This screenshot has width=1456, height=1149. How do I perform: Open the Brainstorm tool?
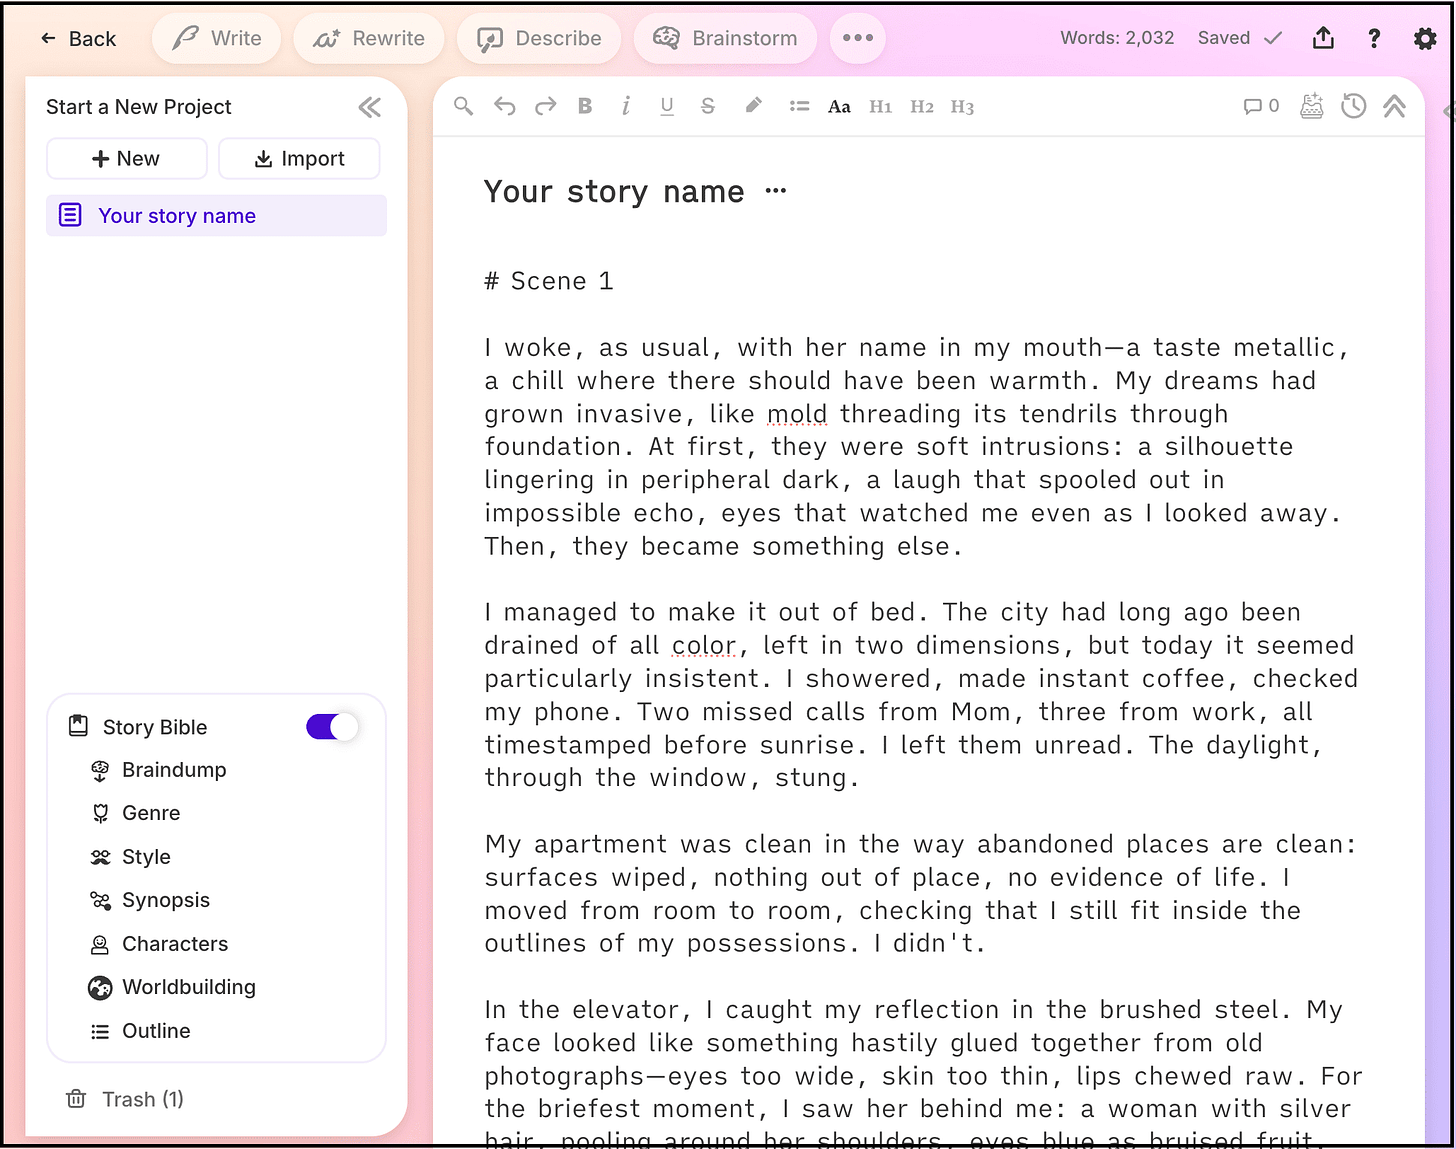click(725, 38)
